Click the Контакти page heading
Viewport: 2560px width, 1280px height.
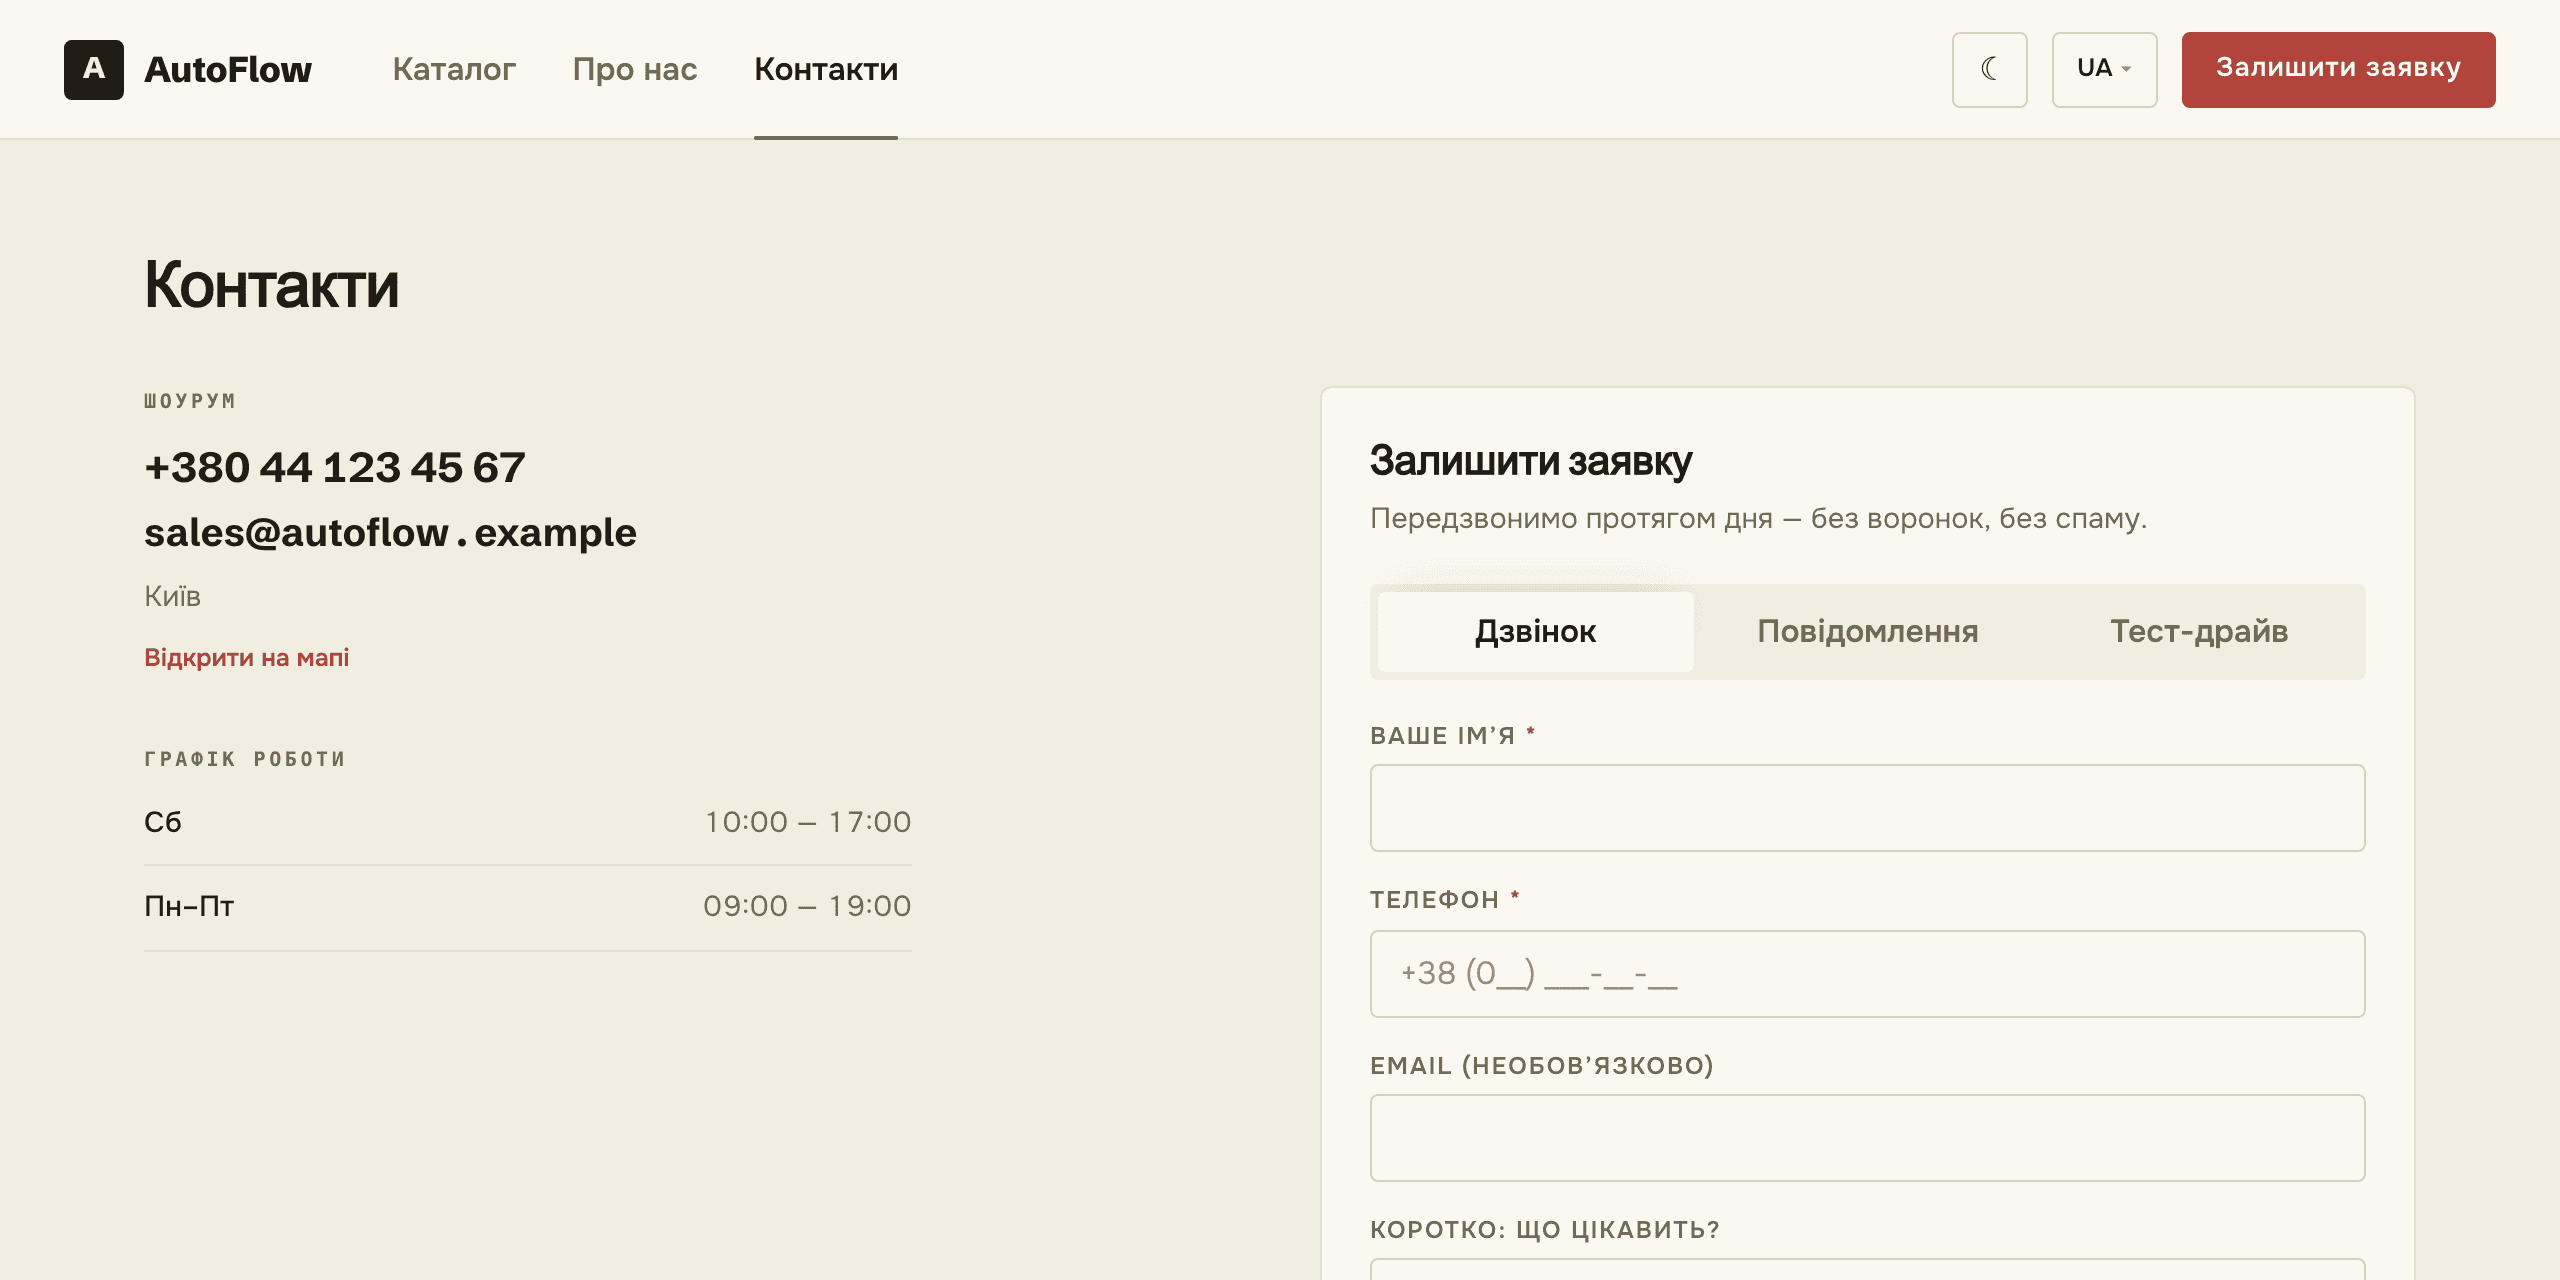click(271, 285)
